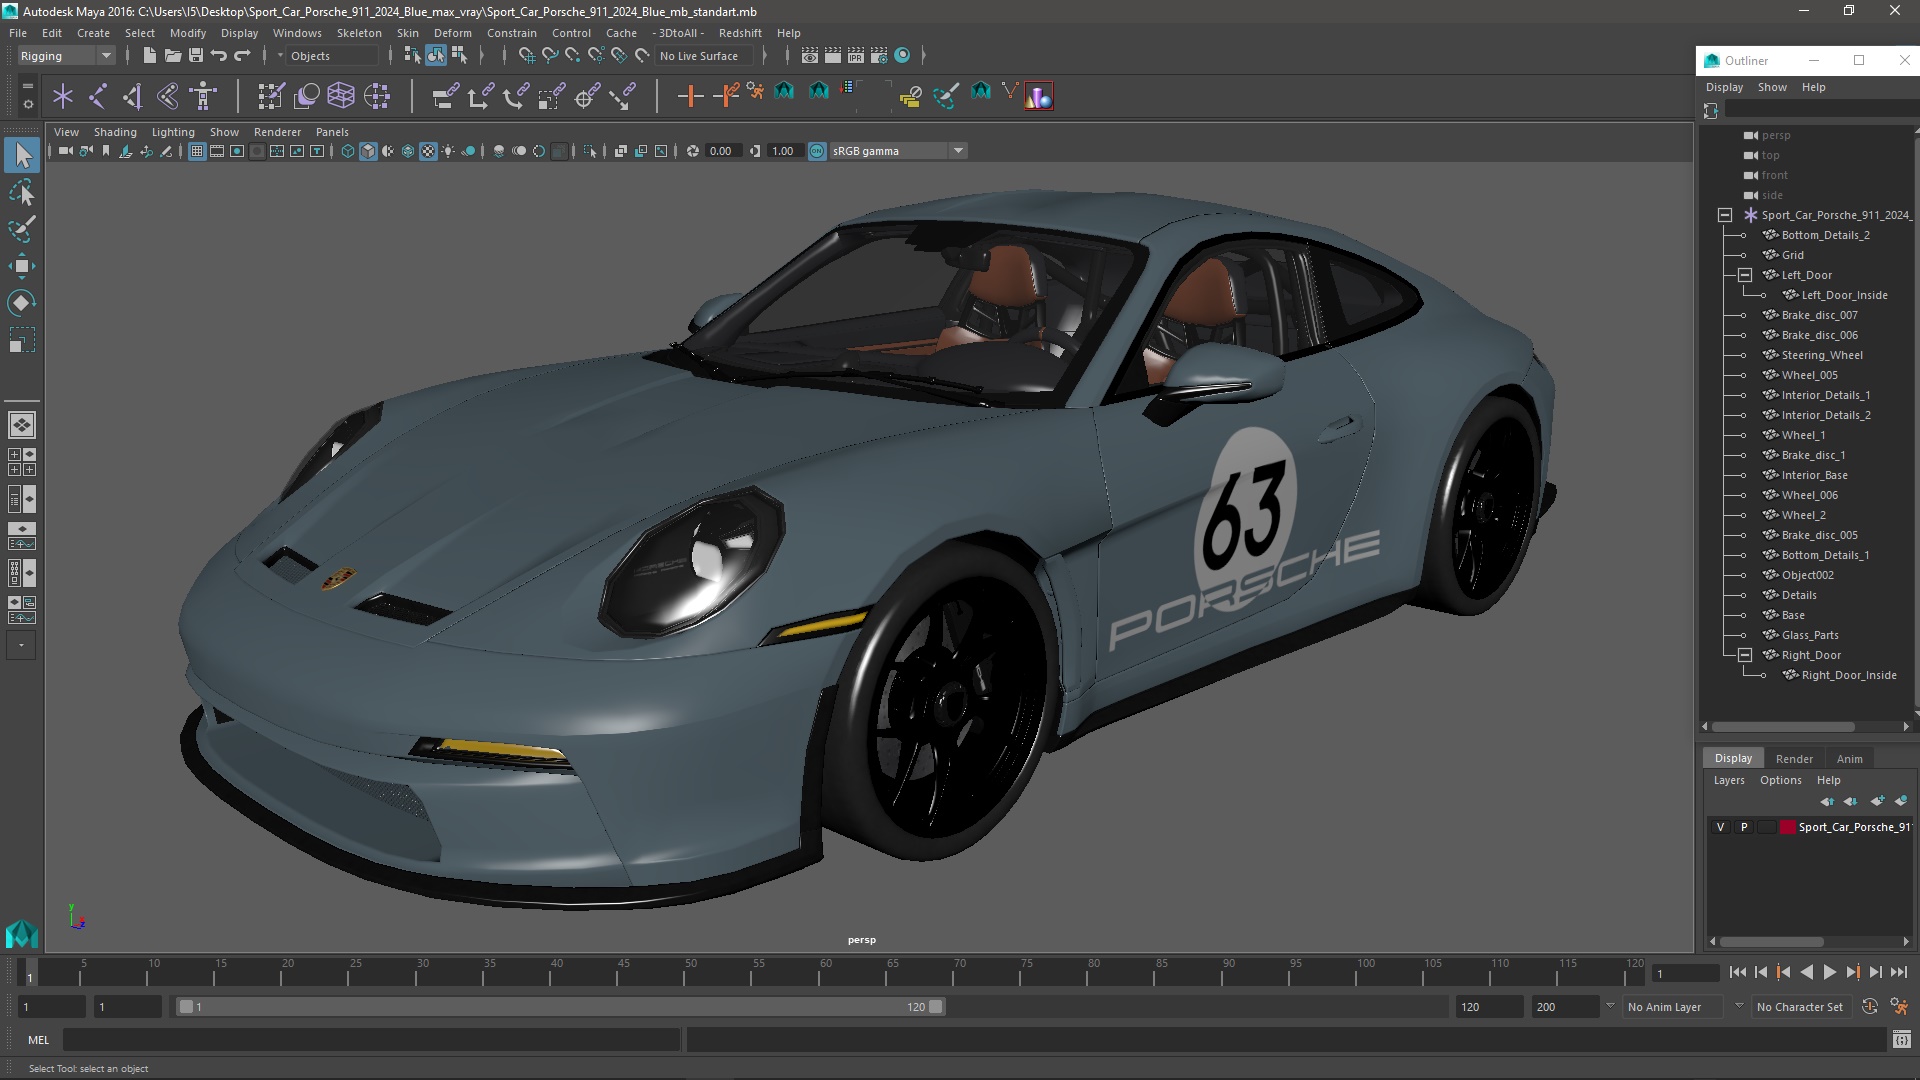Open the layer editor Options menu
Viewport: 1920px width, 1080px height.
1780,780
